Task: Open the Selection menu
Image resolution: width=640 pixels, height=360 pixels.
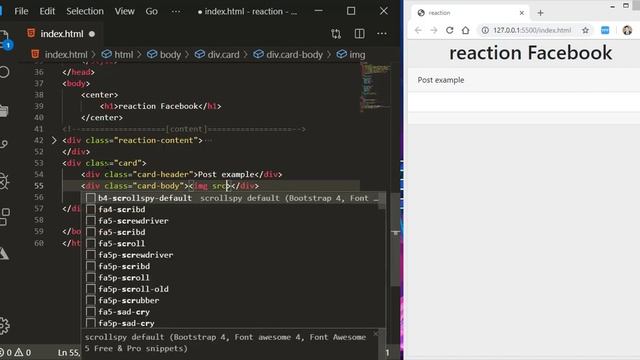Action: click(85, 11)
